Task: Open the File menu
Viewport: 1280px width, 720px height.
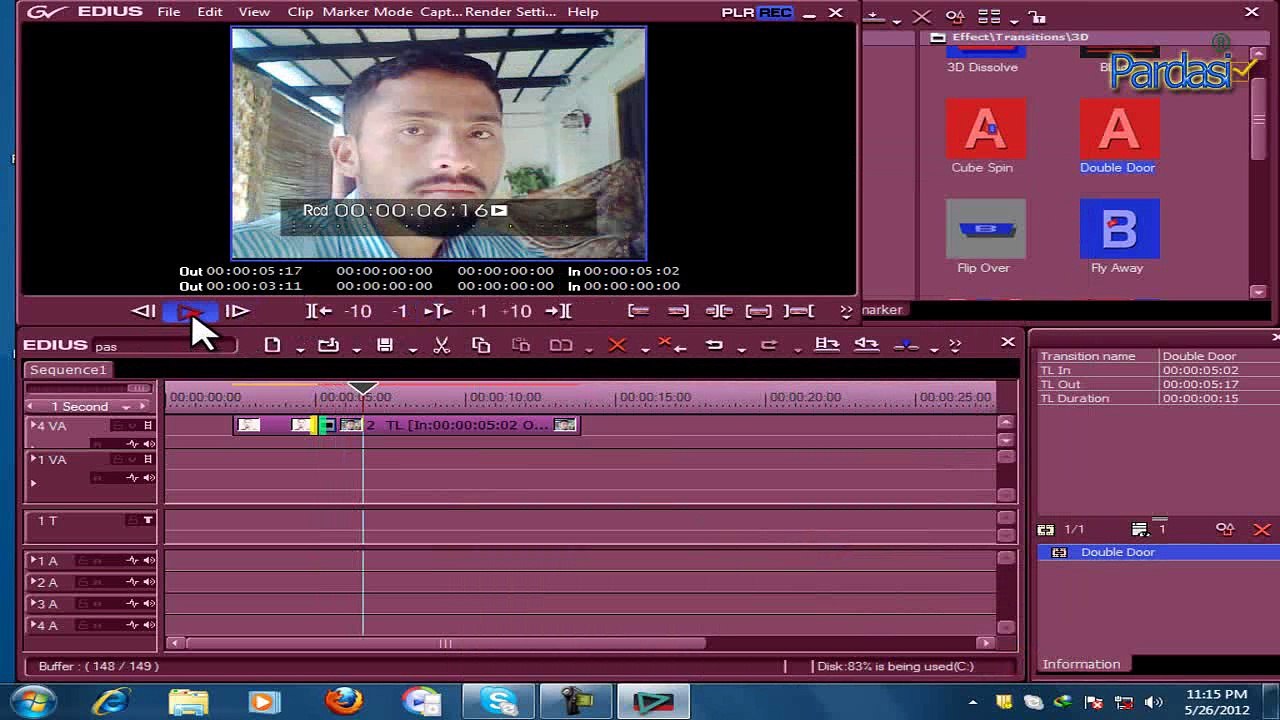Action: pos(169,12)
